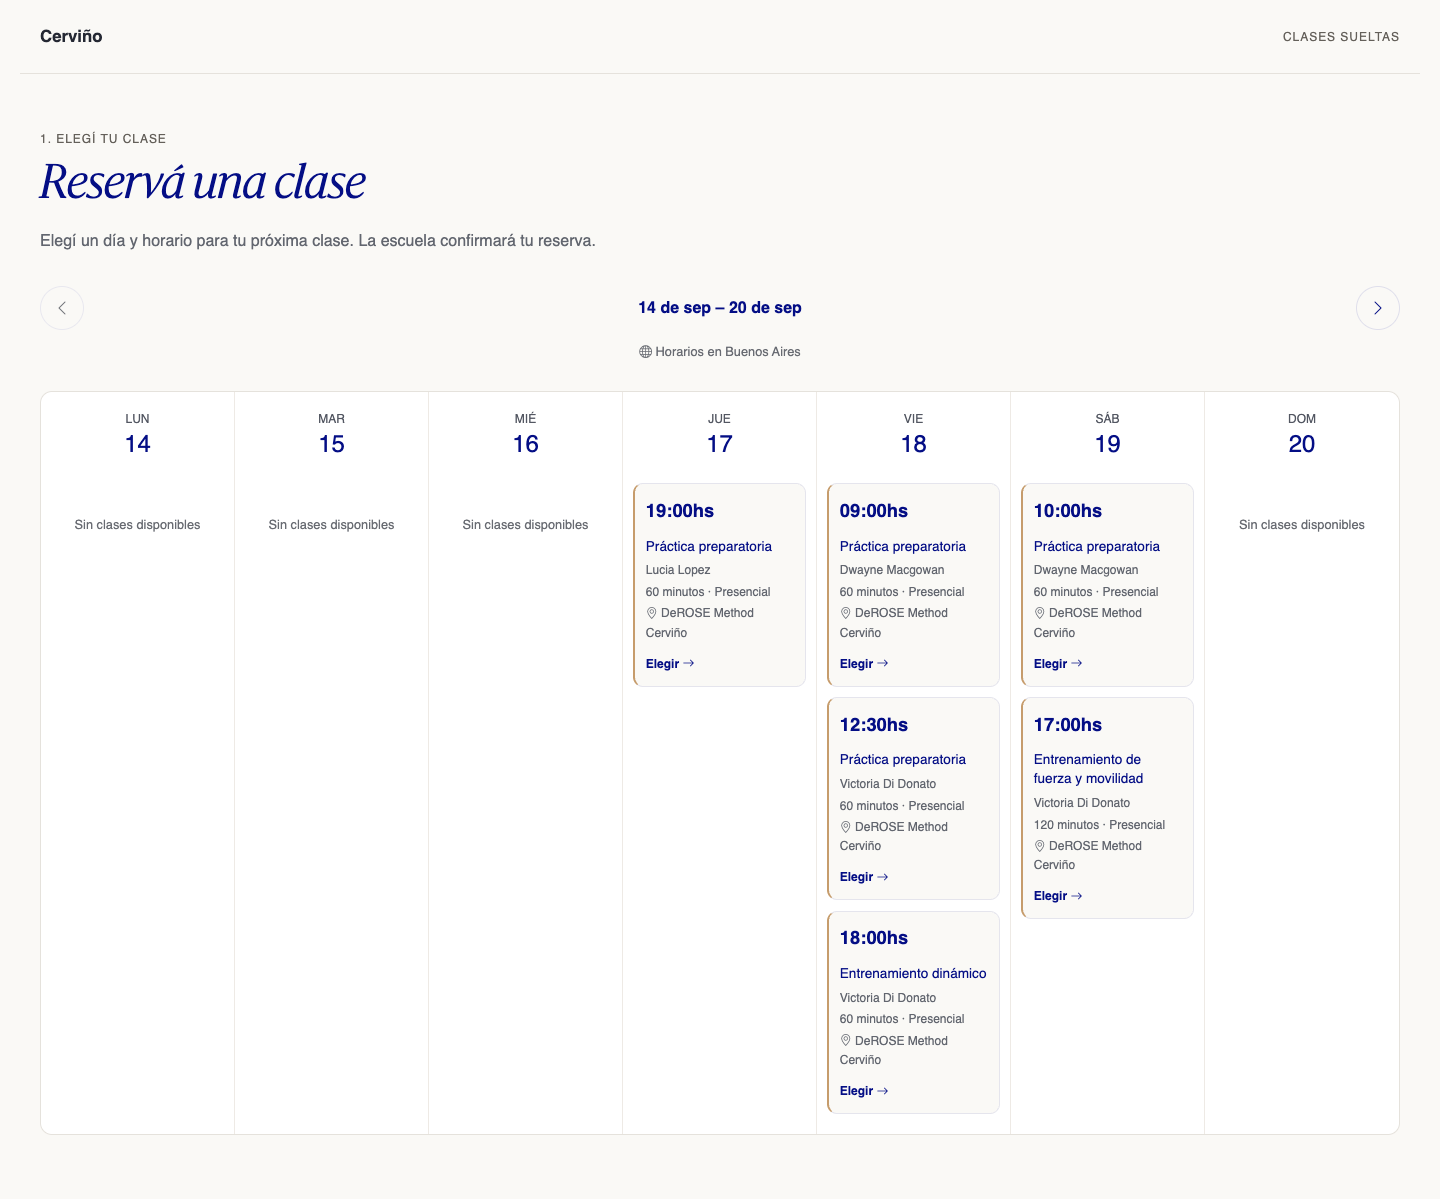Screen dimensions: 1440x1199
Task: Click the globe icon beside Horarios en Buenos Aires
Action: pyautogui.click(x=645, y=352)
